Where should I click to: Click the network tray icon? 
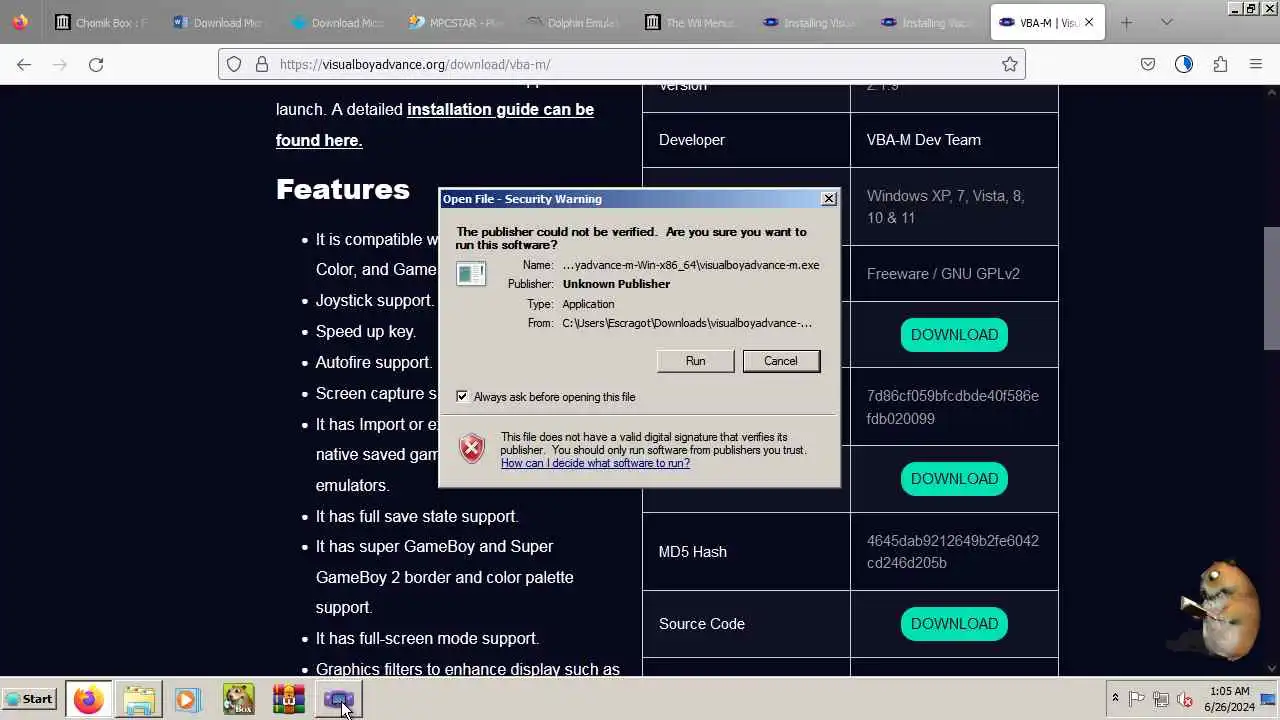[1161, 699]
